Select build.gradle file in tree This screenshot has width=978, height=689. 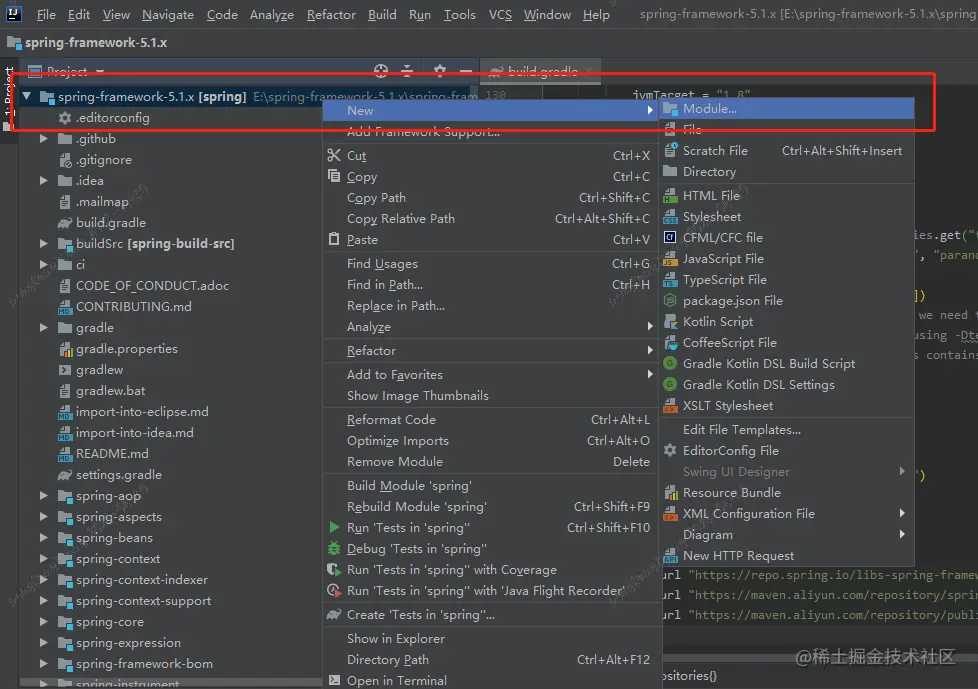pos(110,223)
